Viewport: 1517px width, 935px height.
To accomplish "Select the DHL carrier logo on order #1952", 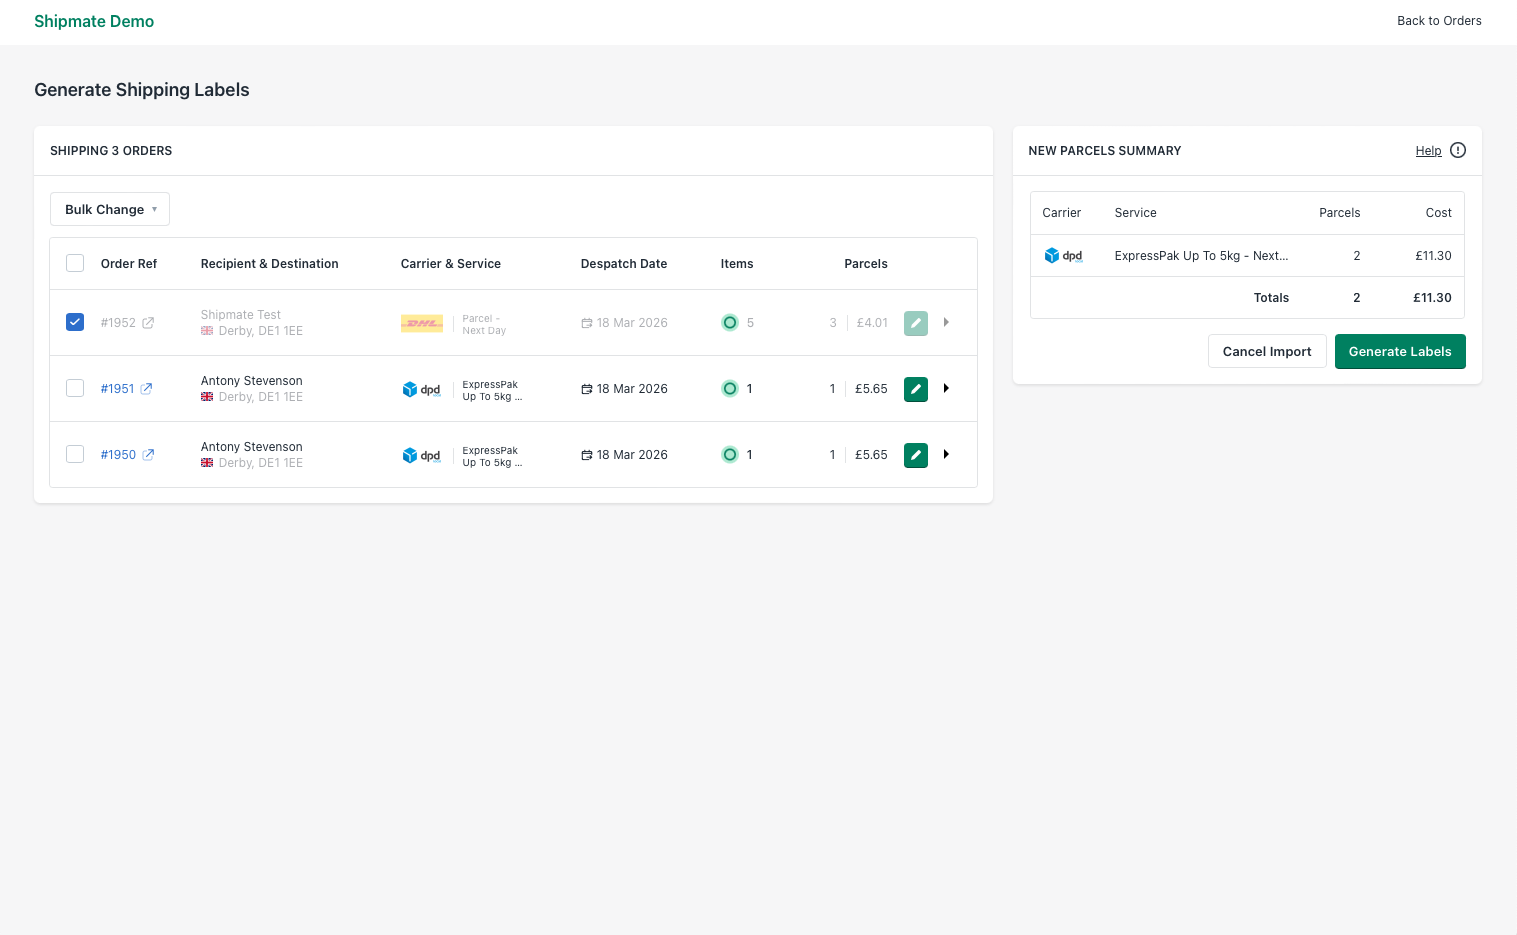I will tap(421, 322).
